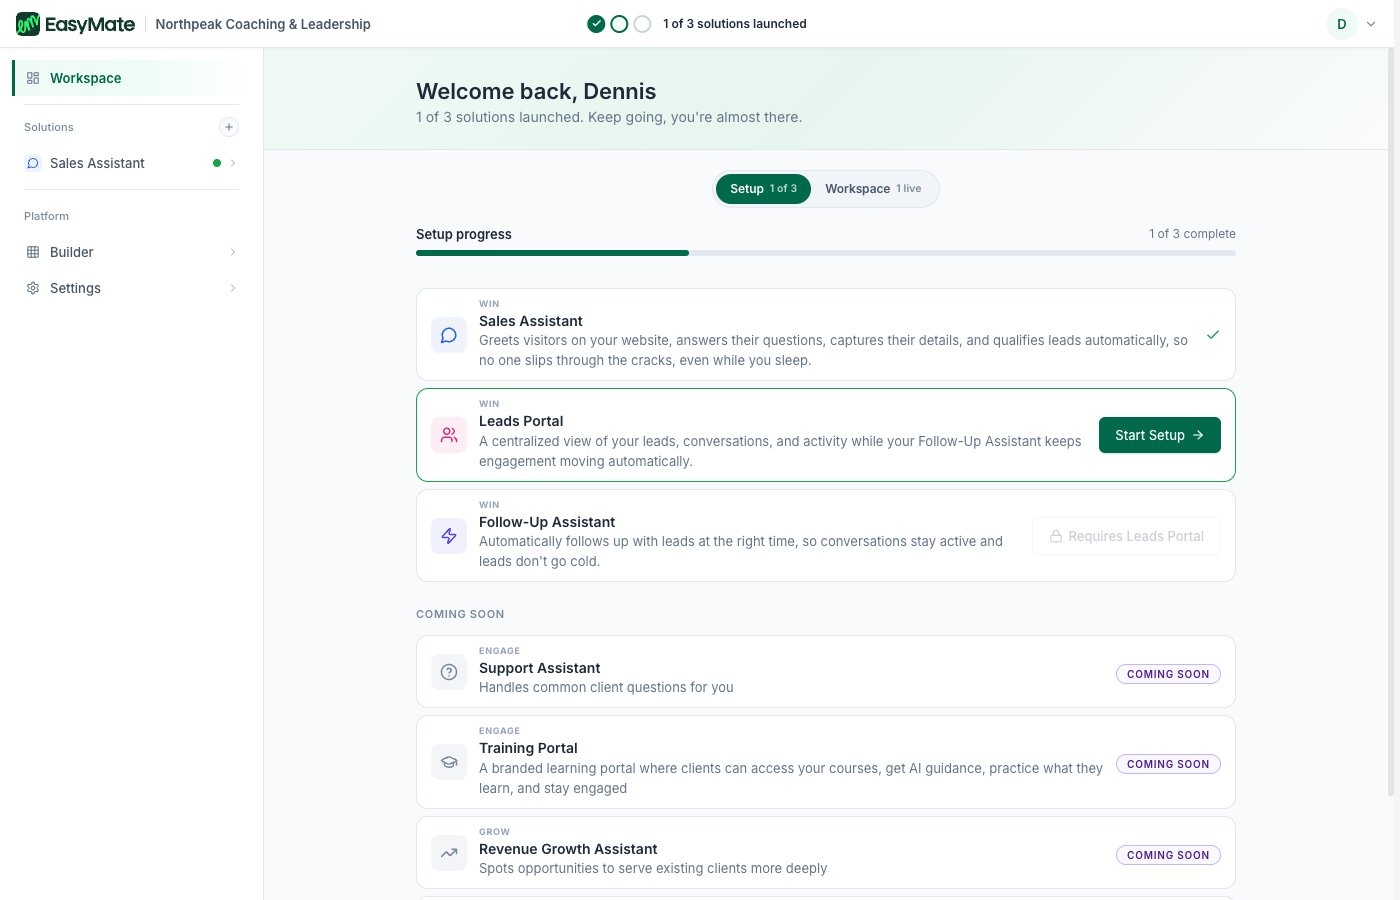Click the Workspace grid icon in sidebar
The height and width of the screenshot is (900, 1400).
(33, 78)
